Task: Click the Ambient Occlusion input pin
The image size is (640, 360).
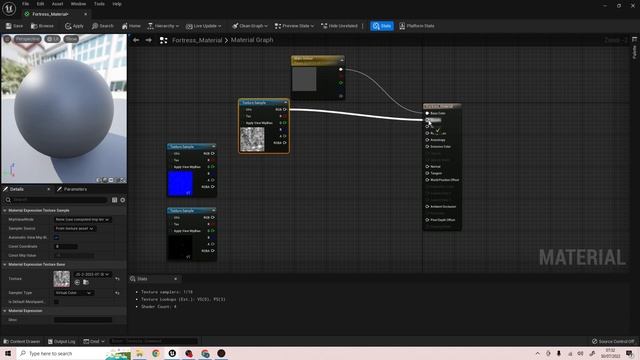Action: (427, 207)
